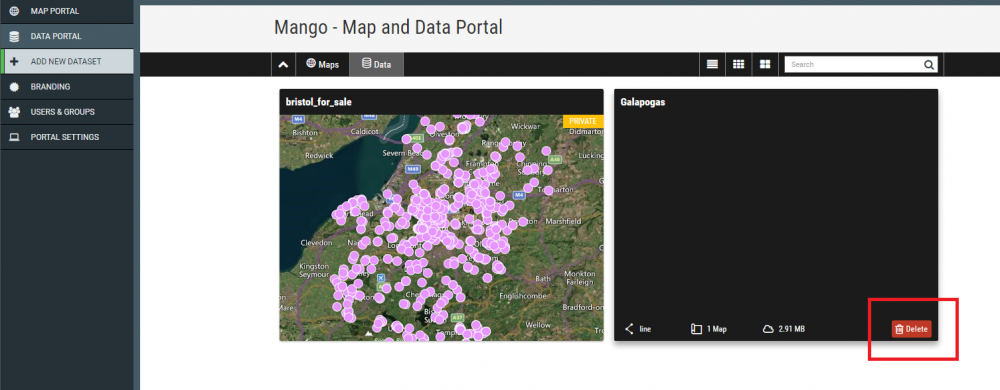Viewport: 1000px width, 390px height.
Task: Click the line share icon on Galapogas
Action: coord(629,329)
